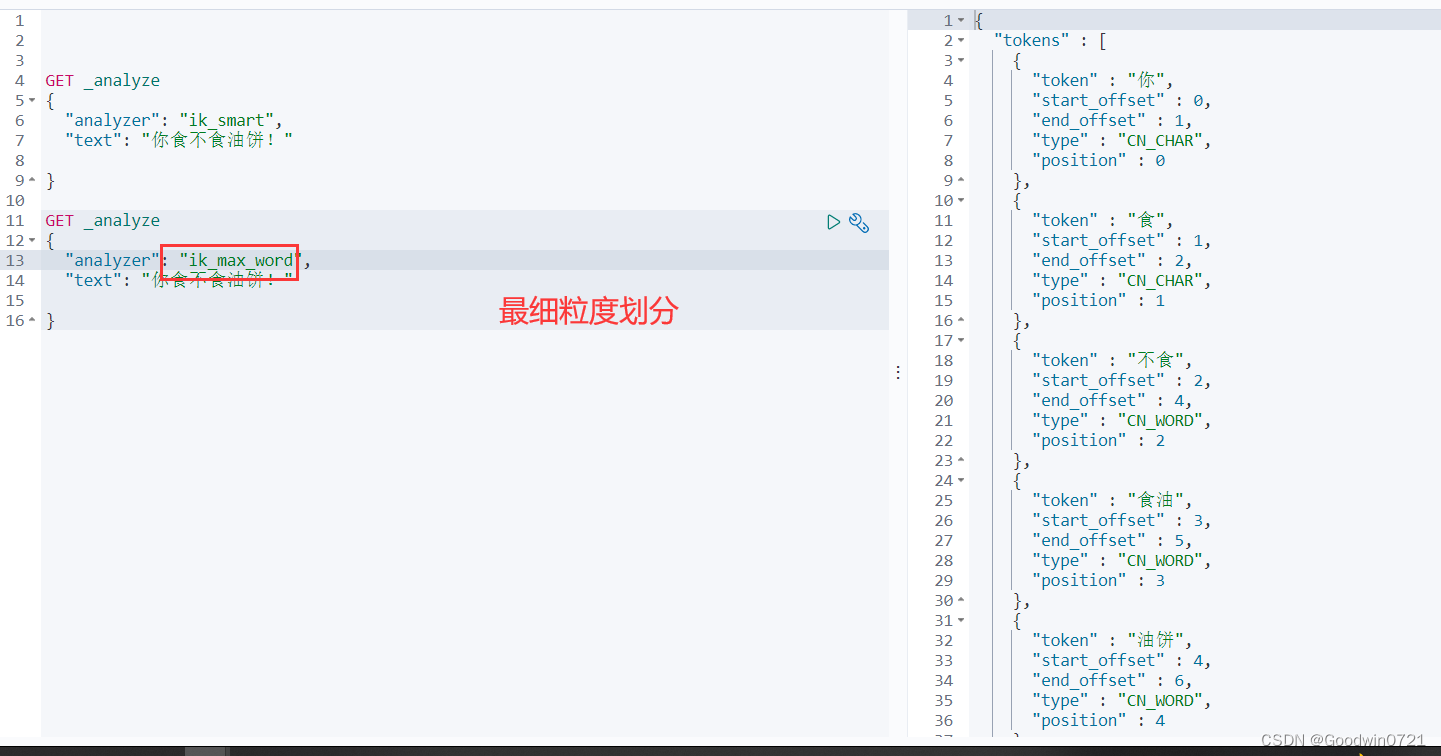Screen dimensions: 1441x756
Task: Run the ik_max_word request with the play icon
Action: [x=833, y=222]
